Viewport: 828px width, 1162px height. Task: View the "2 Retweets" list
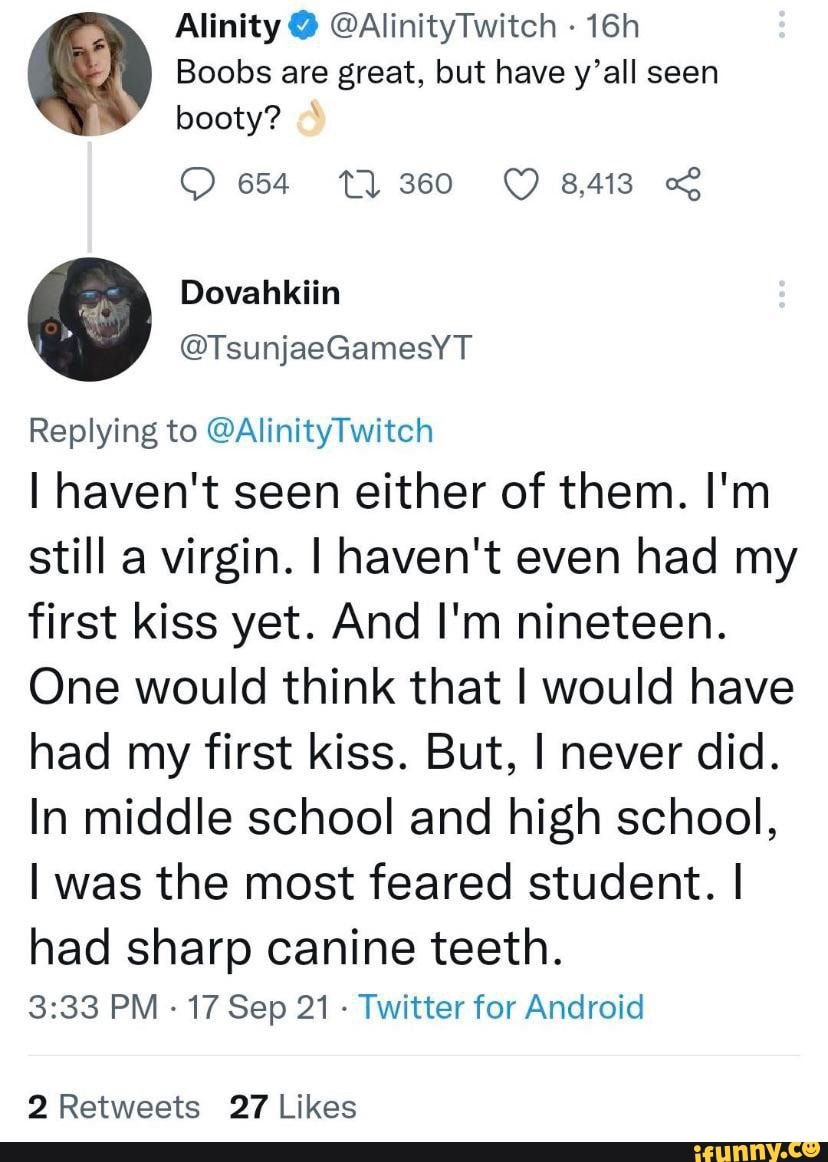click(114, 1107)
